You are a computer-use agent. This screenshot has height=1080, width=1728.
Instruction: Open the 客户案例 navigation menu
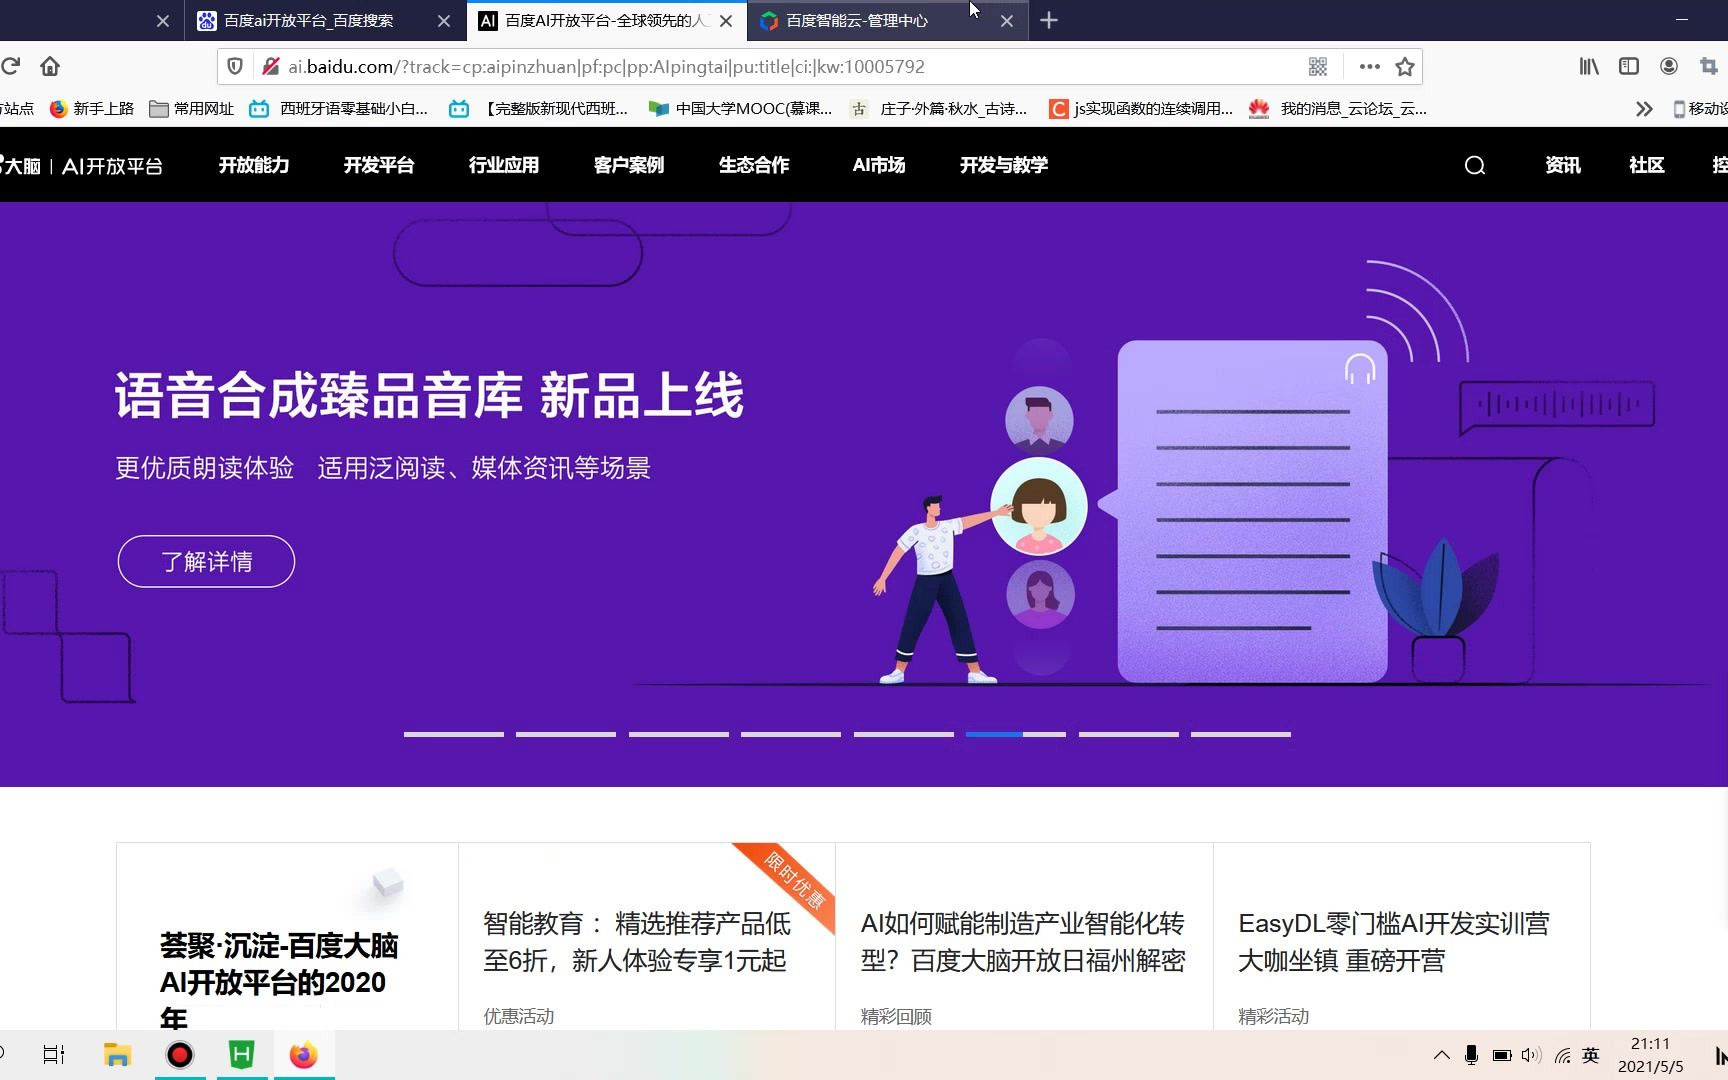click(629, 165)
